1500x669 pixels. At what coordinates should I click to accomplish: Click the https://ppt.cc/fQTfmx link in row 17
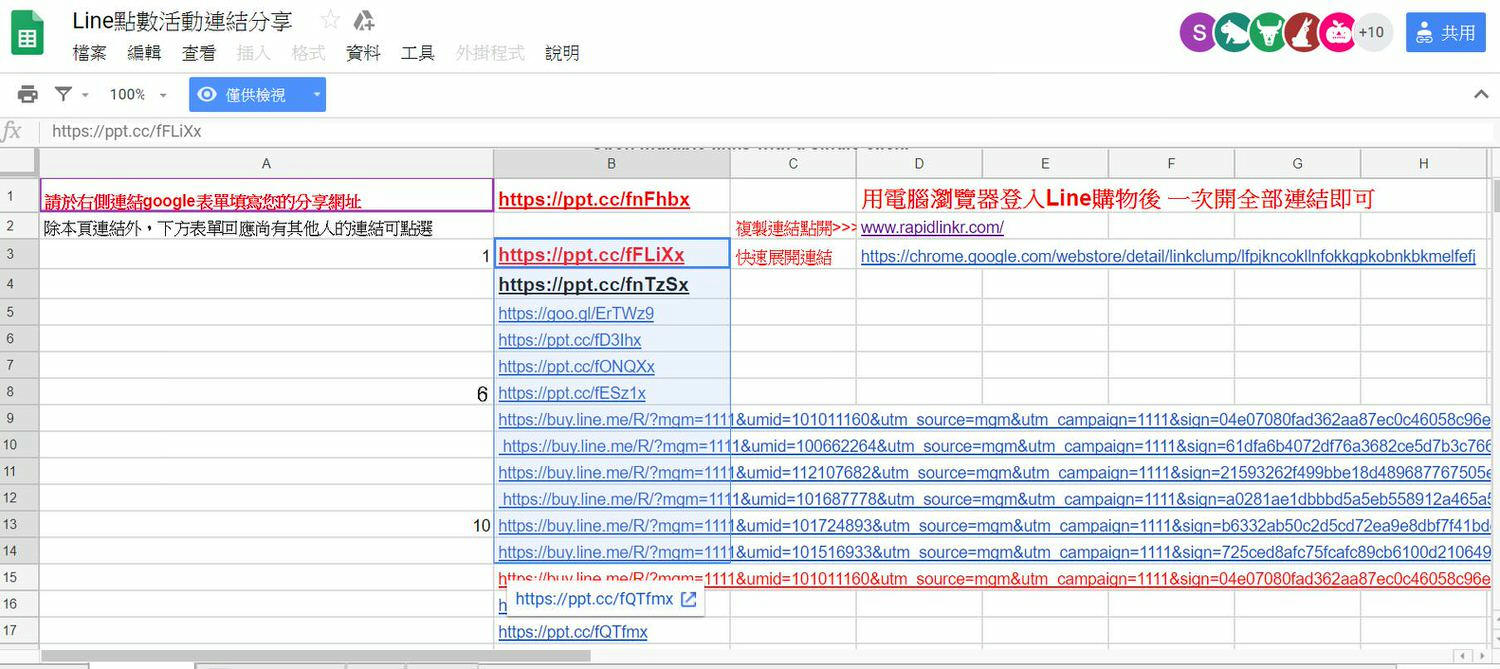click(573, 632)
